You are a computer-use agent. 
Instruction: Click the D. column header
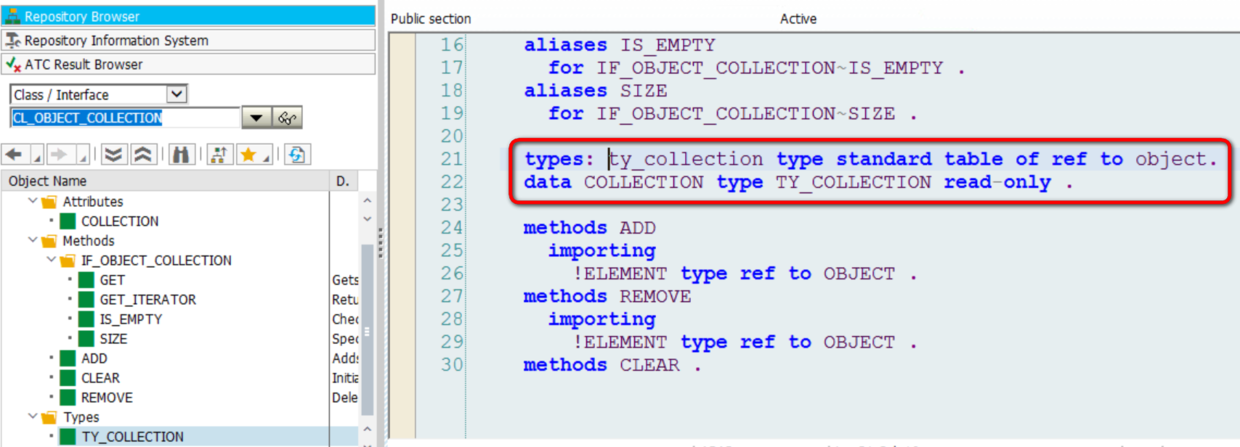pyautogui.click(x=345, y=181)
